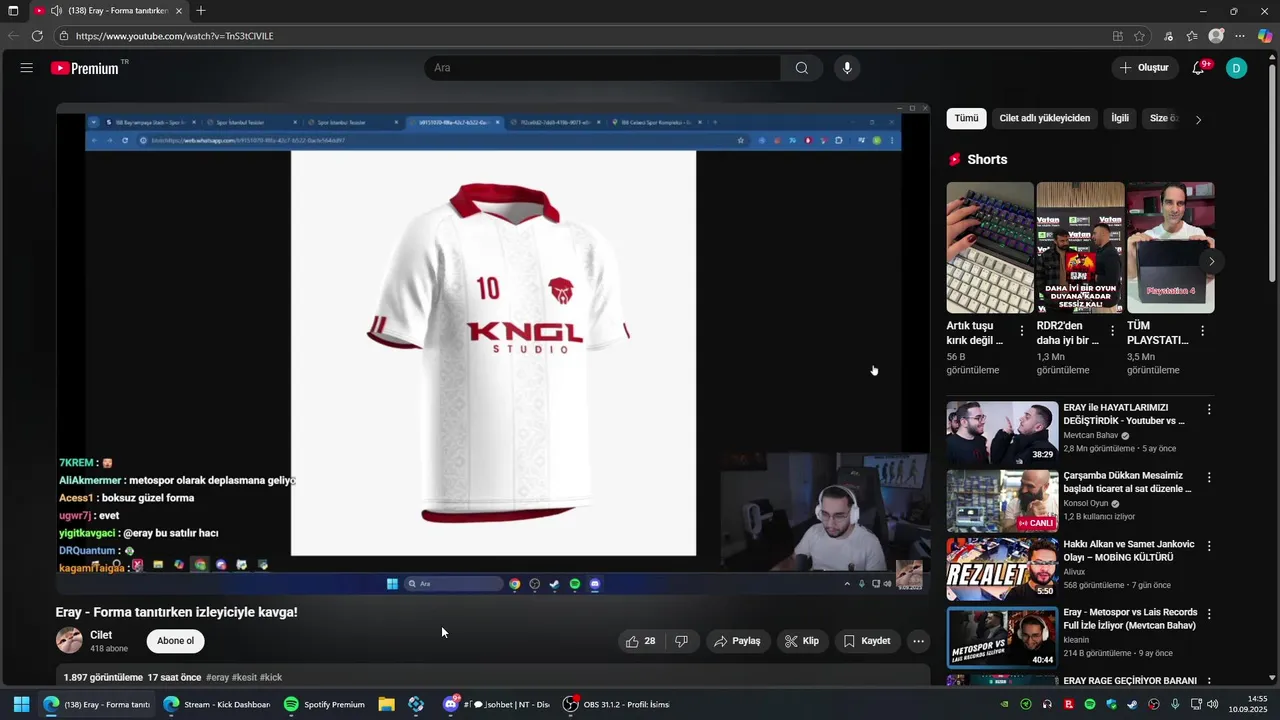1280x720 pixels.
Task: Open options for Hakkı Alkan video
Action: click(x=1209, y=546)
